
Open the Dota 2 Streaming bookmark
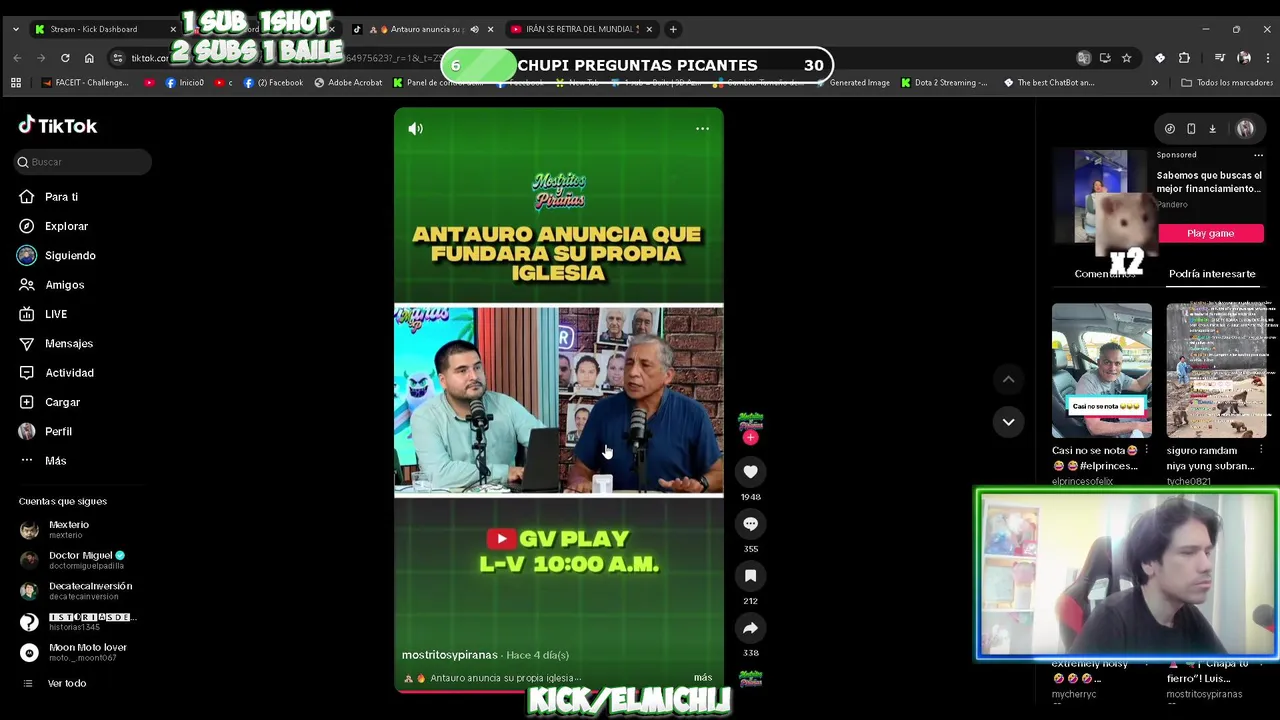[944, 83]
